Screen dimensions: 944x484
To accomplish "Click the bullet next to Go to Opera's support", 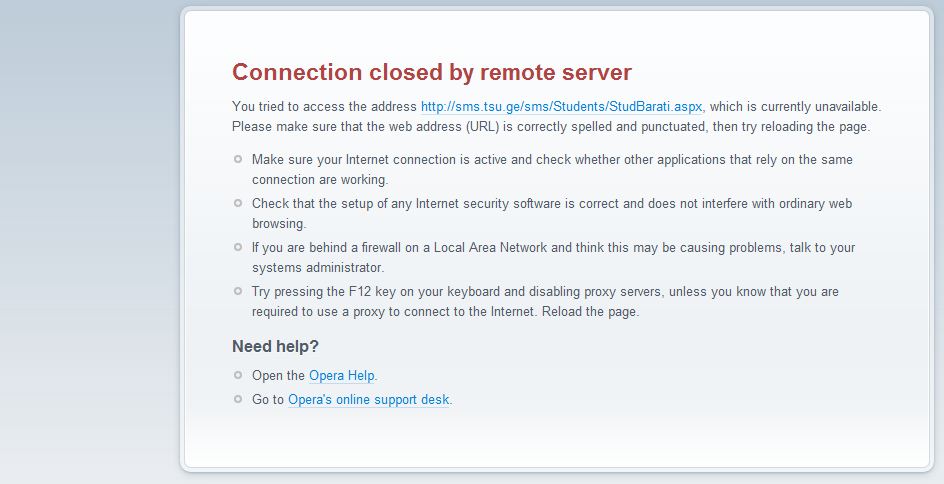I will 238,399.
